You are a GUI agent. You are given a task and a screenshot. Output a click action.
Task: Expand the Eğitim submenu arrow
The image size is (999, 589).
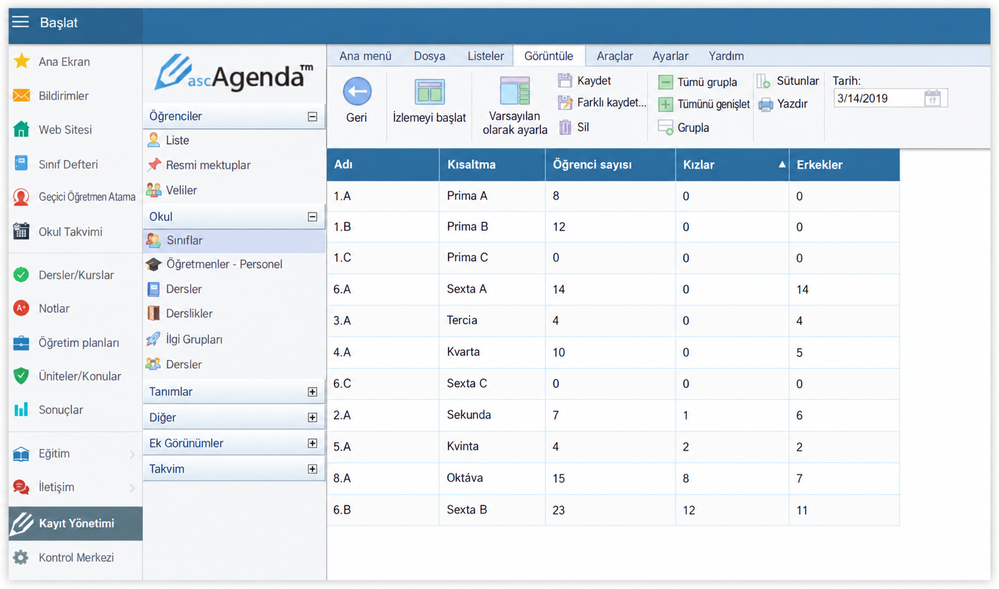132,454
